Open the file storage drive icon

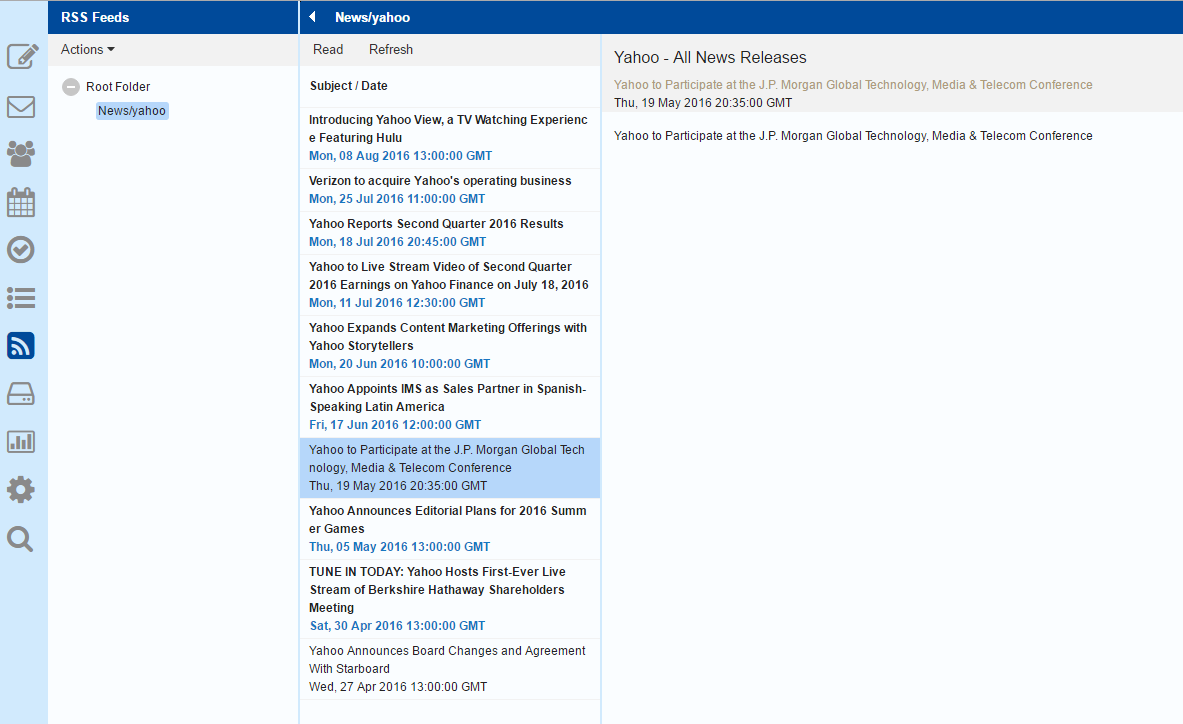coord(21,394)
